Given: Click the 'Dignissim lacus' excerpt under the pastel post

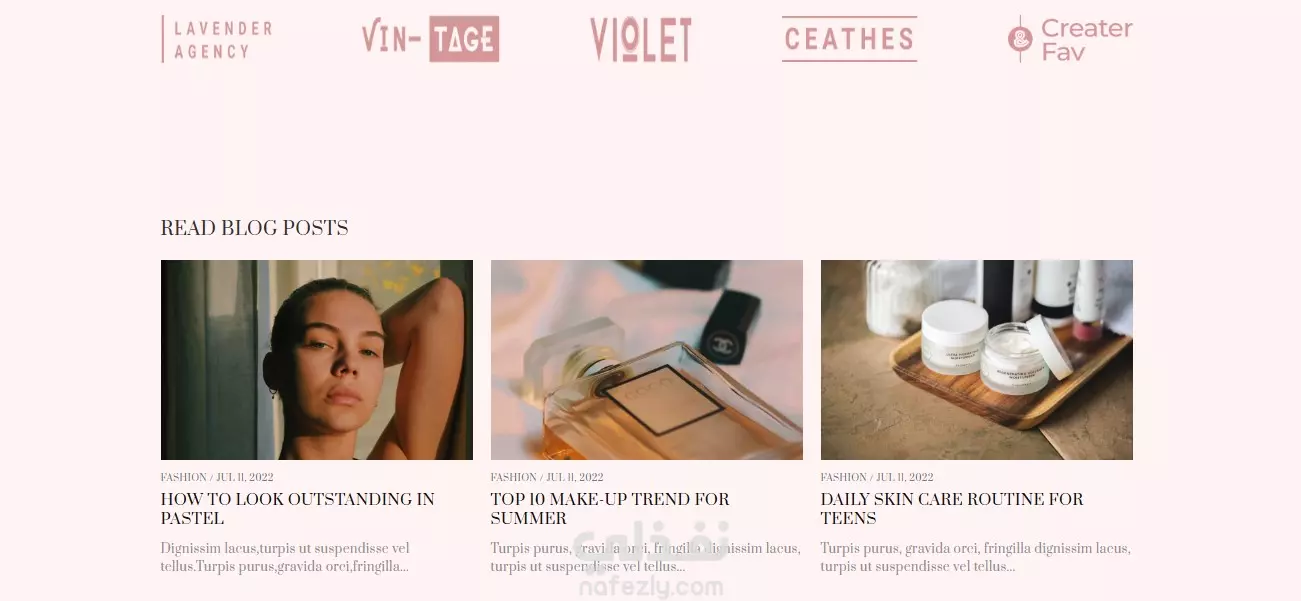Looking at the screenshot, I should click(x=285, y=557).
